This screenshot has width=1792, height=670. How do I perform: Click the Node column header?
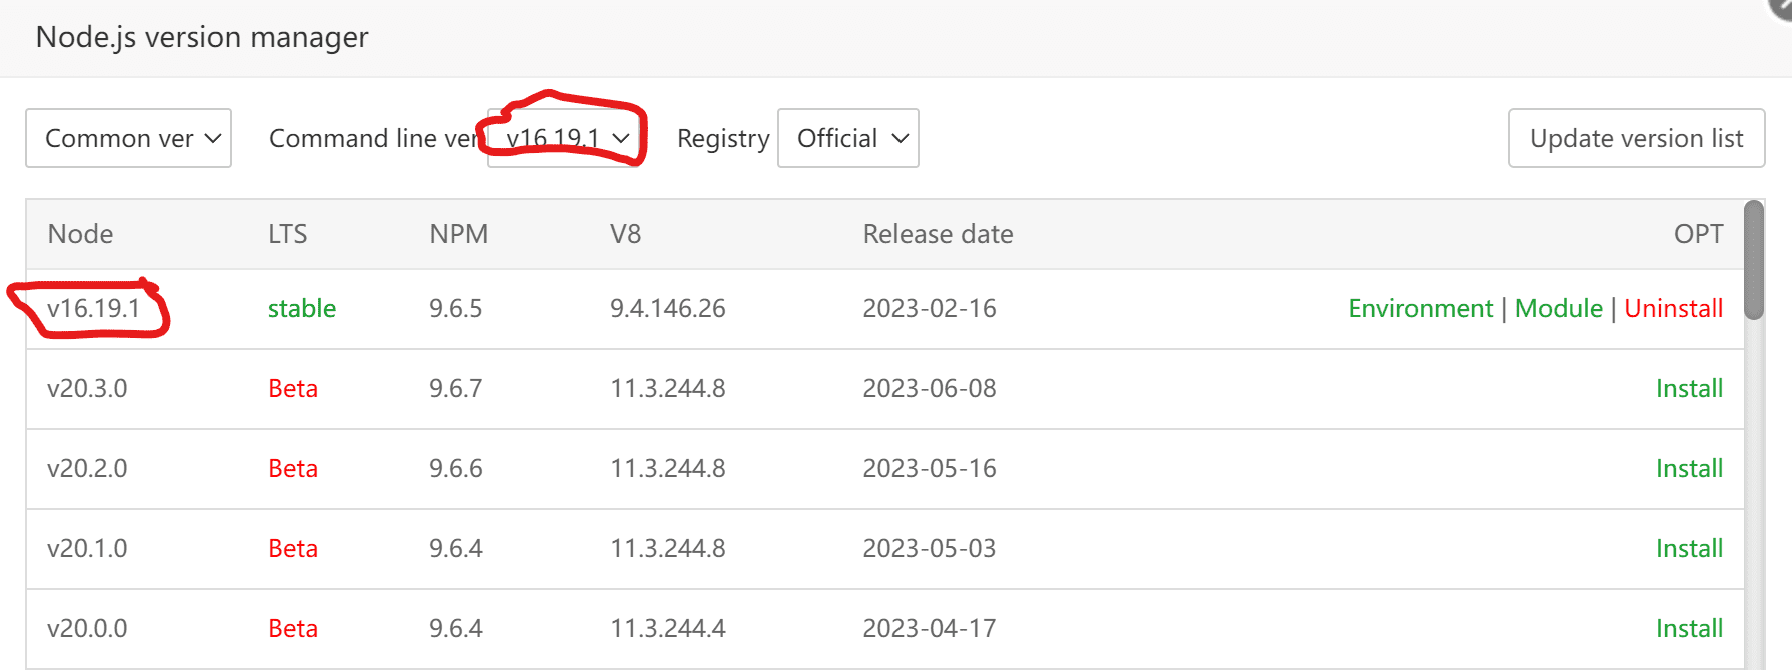(80, 234)
